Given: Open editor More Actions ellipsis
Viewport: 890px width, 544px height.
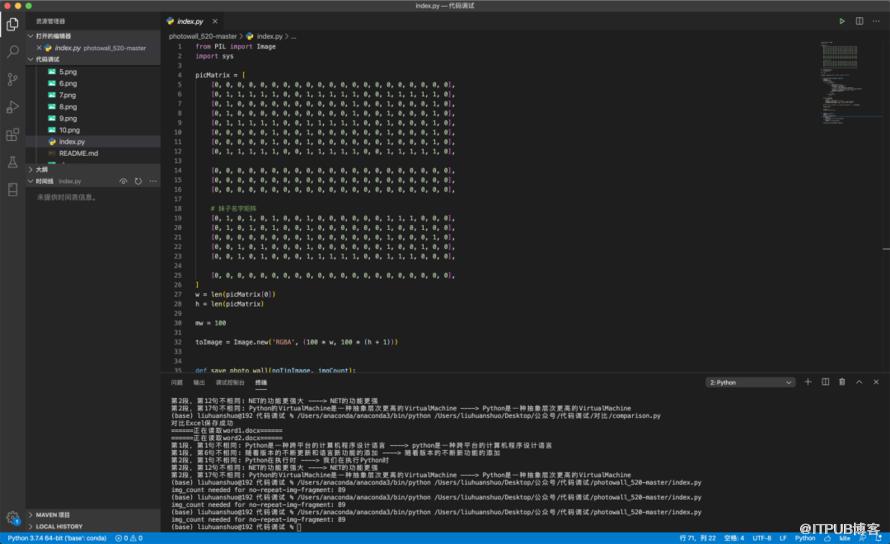Looking at the screenshot, I should (876, 21).
